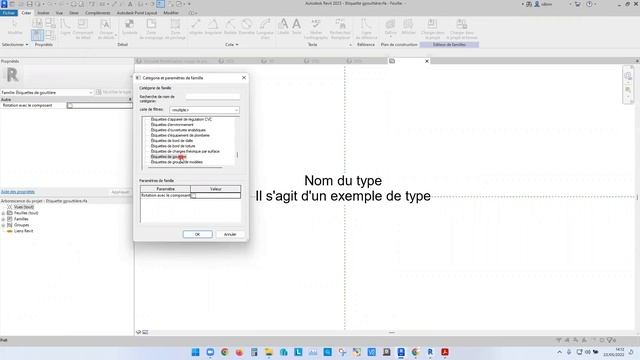Open the Aide des propriétés link
The height and width of the screenshot is (360, 640).
pos(18,192)
